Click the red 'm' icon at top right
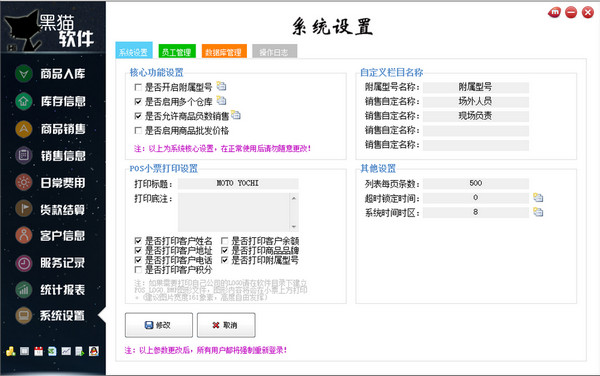 click(554, 13)
